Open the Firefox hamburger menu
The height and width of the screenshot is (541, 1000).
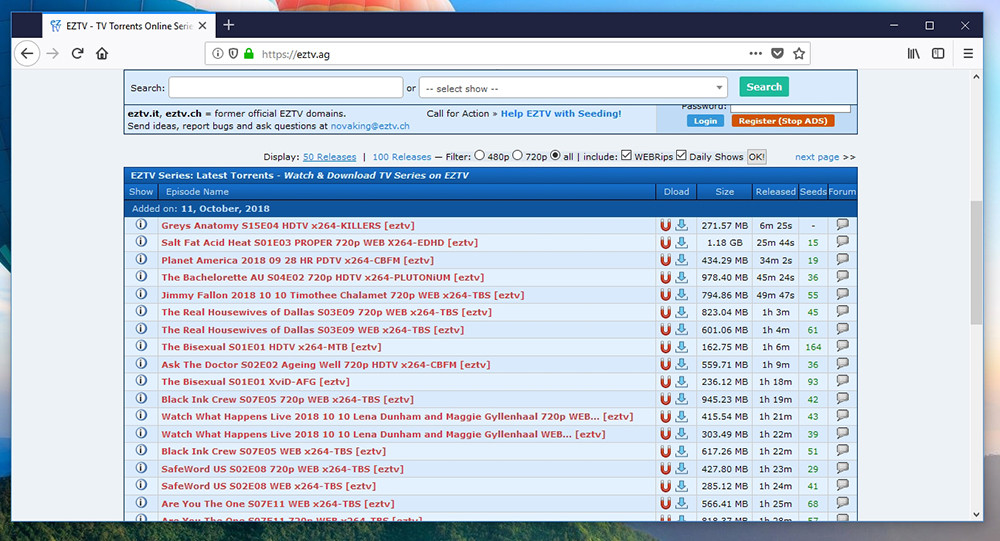pyautogui.click(x=967, y=54)
